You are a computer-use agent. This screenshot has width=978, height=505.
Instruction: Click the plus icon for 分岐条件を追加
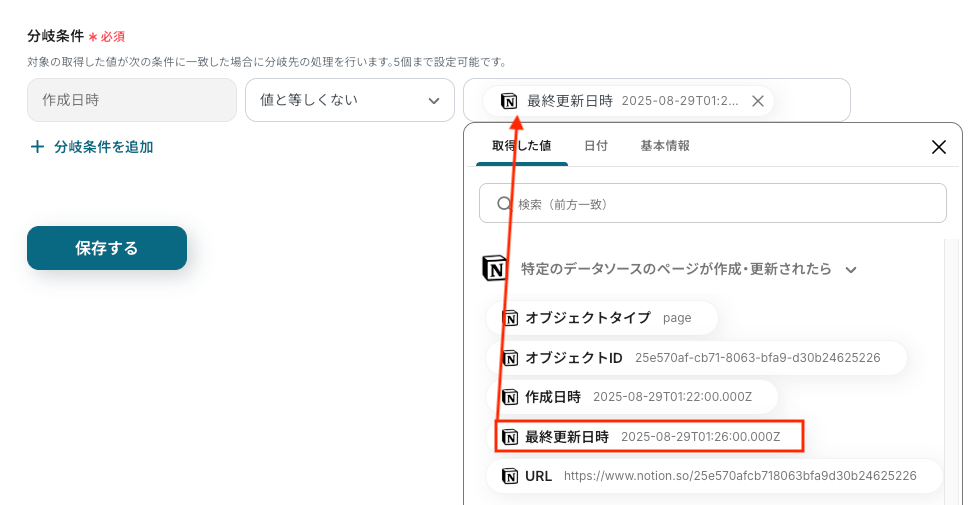(37, 147)
